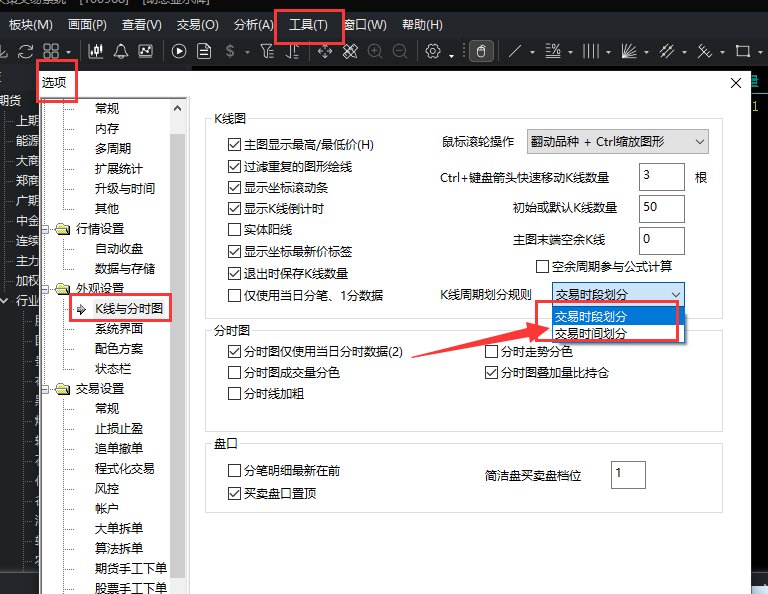Click the K线周期划分规则 combo box
Screen dimensions: 768x594
[x=618, y=294]
